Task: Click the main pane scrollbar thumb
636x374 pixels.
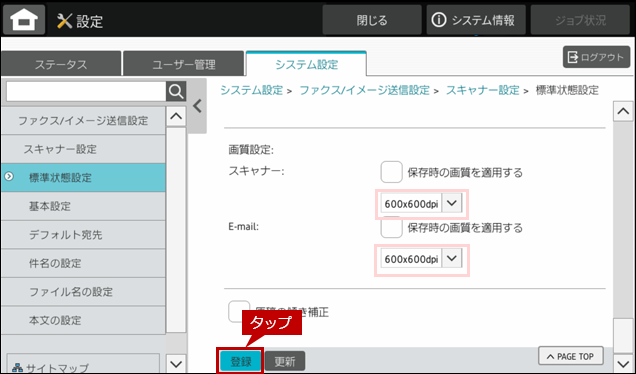Action: coord(623,336)
